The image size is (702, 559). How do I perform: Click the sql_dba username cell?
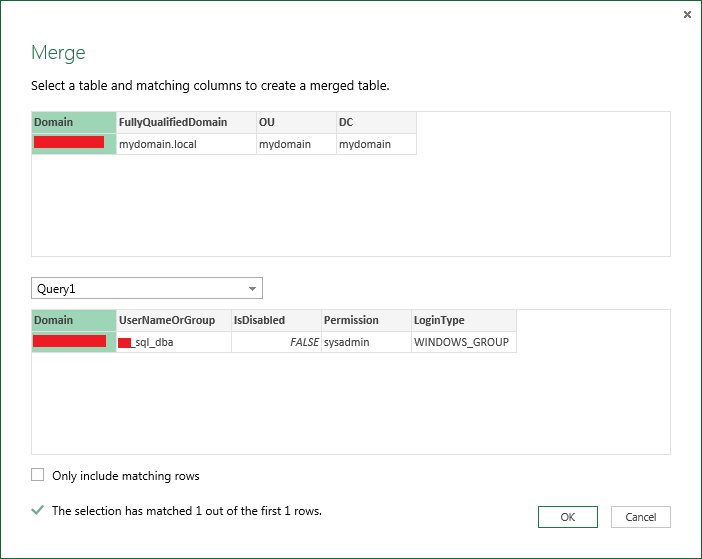(174, 342)
